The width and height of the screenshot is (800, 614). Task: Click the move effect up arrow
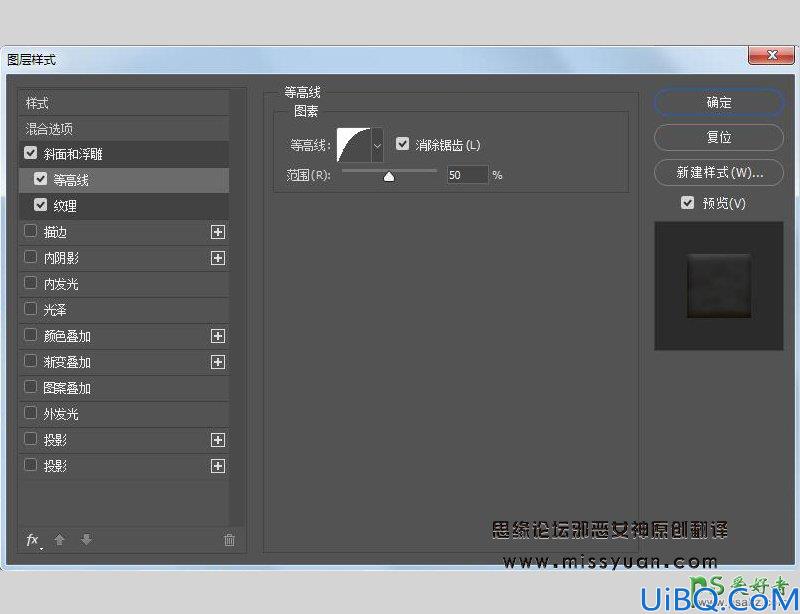pyautogui.click(x=59, y=539)
